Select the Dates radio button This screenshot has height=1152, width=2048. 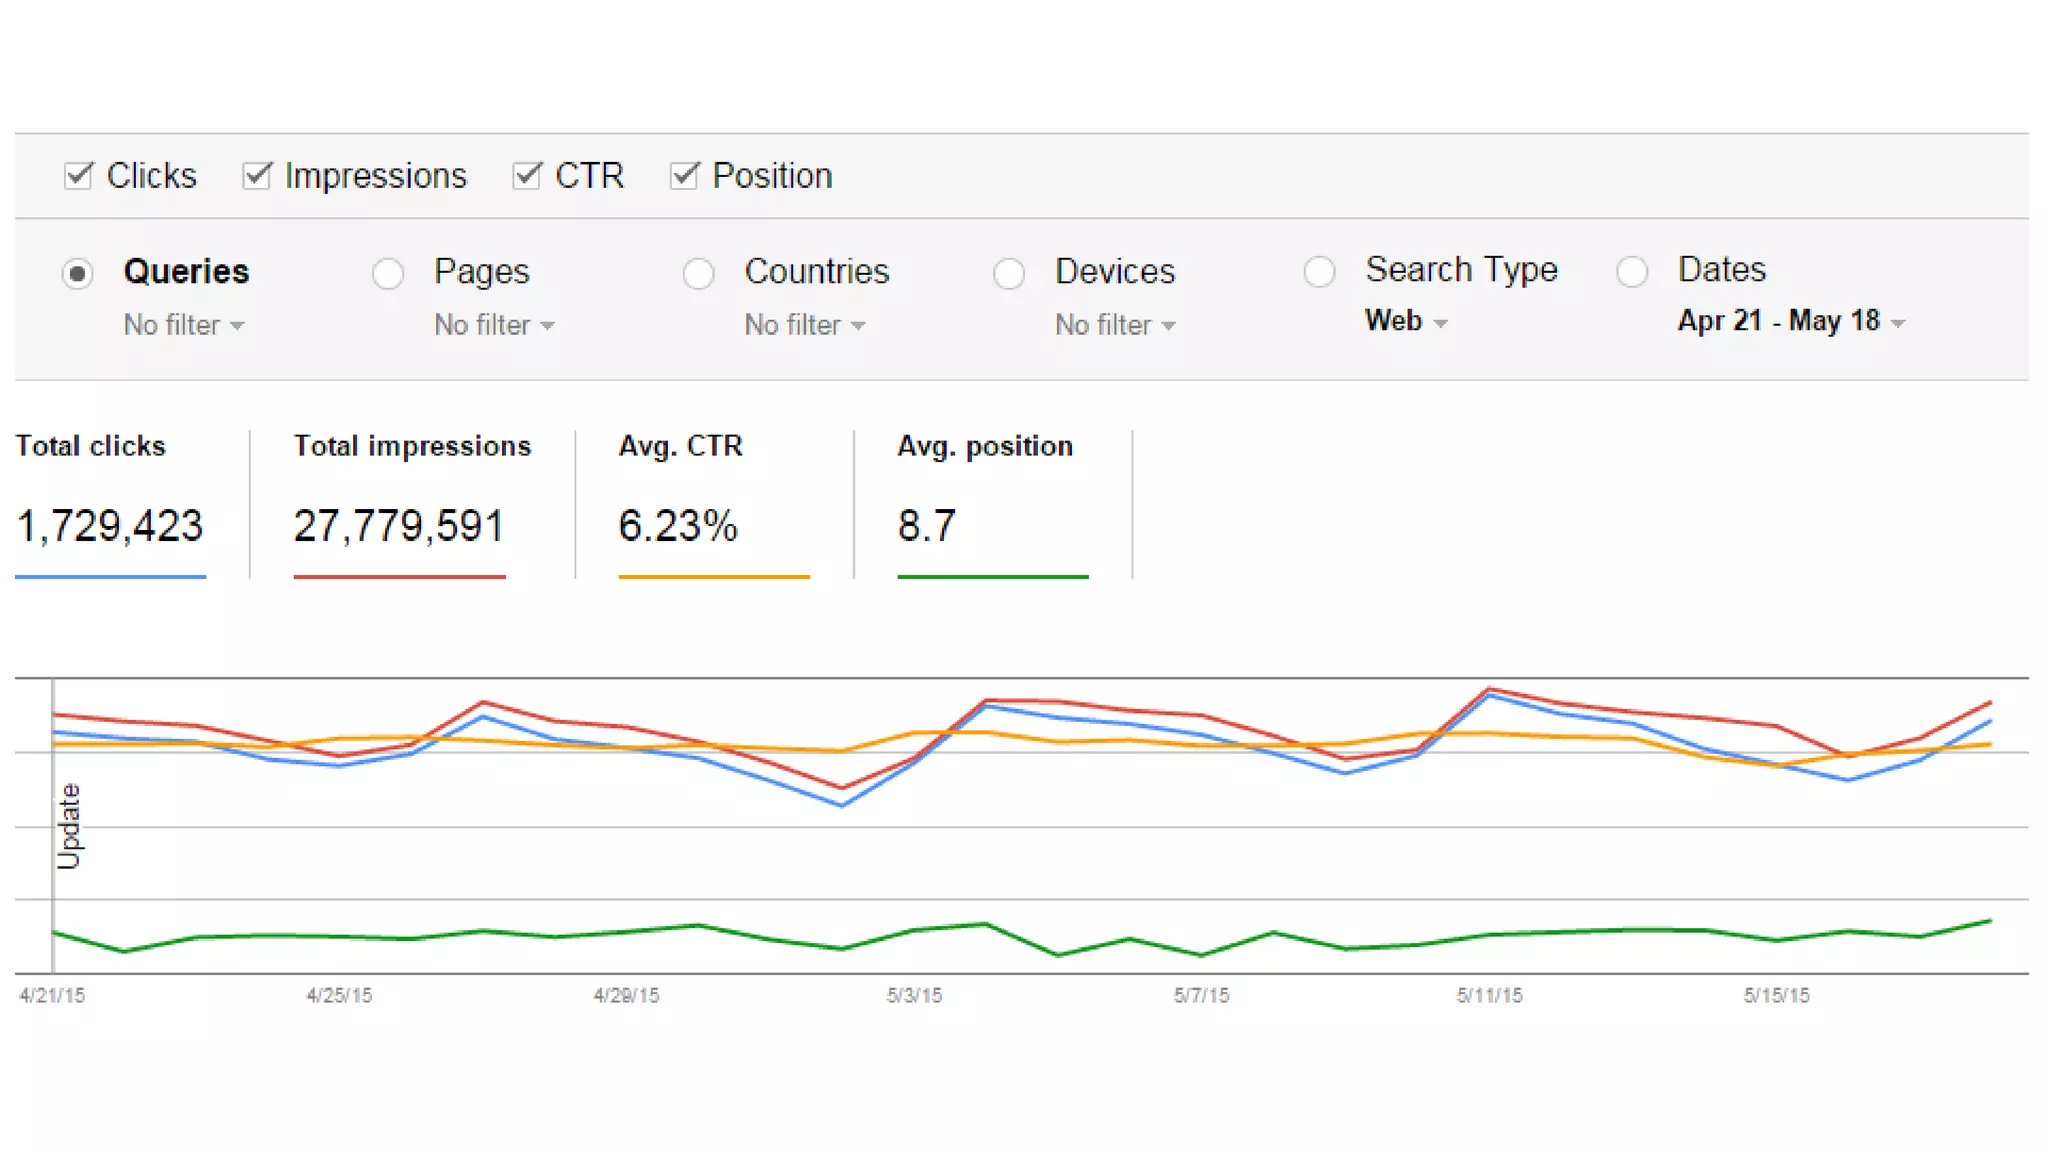click(x=1632, y=271)
